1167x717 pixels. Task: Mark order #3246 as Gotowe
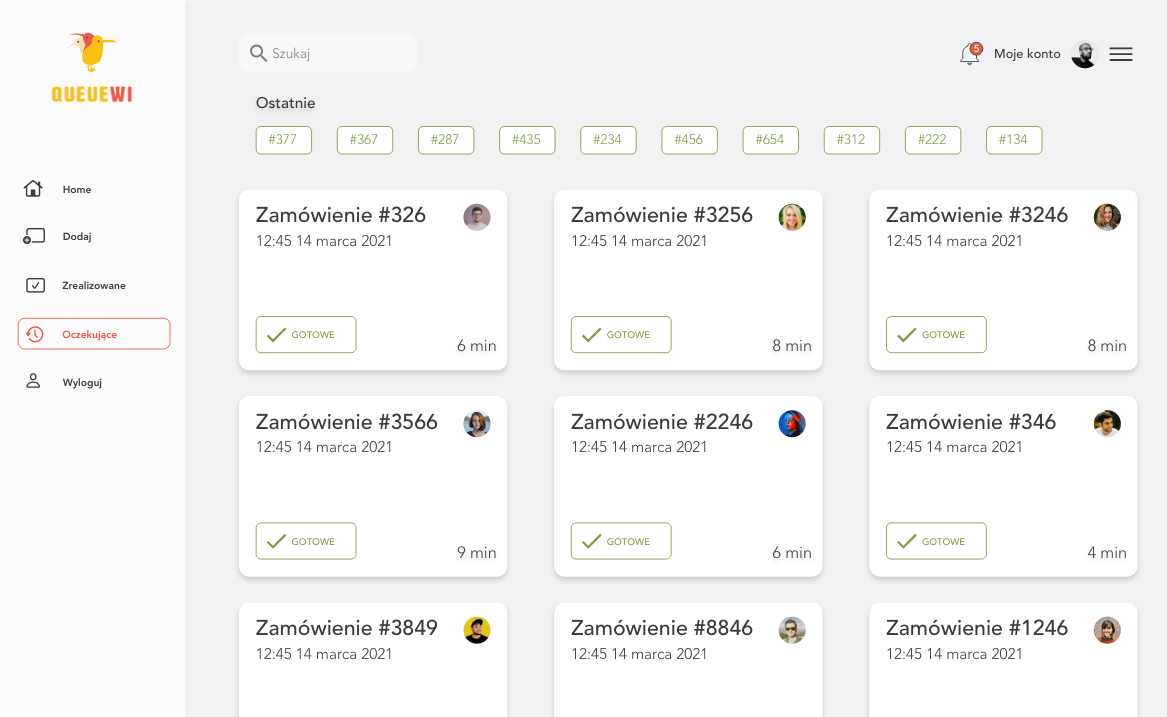tap(936, 335)
